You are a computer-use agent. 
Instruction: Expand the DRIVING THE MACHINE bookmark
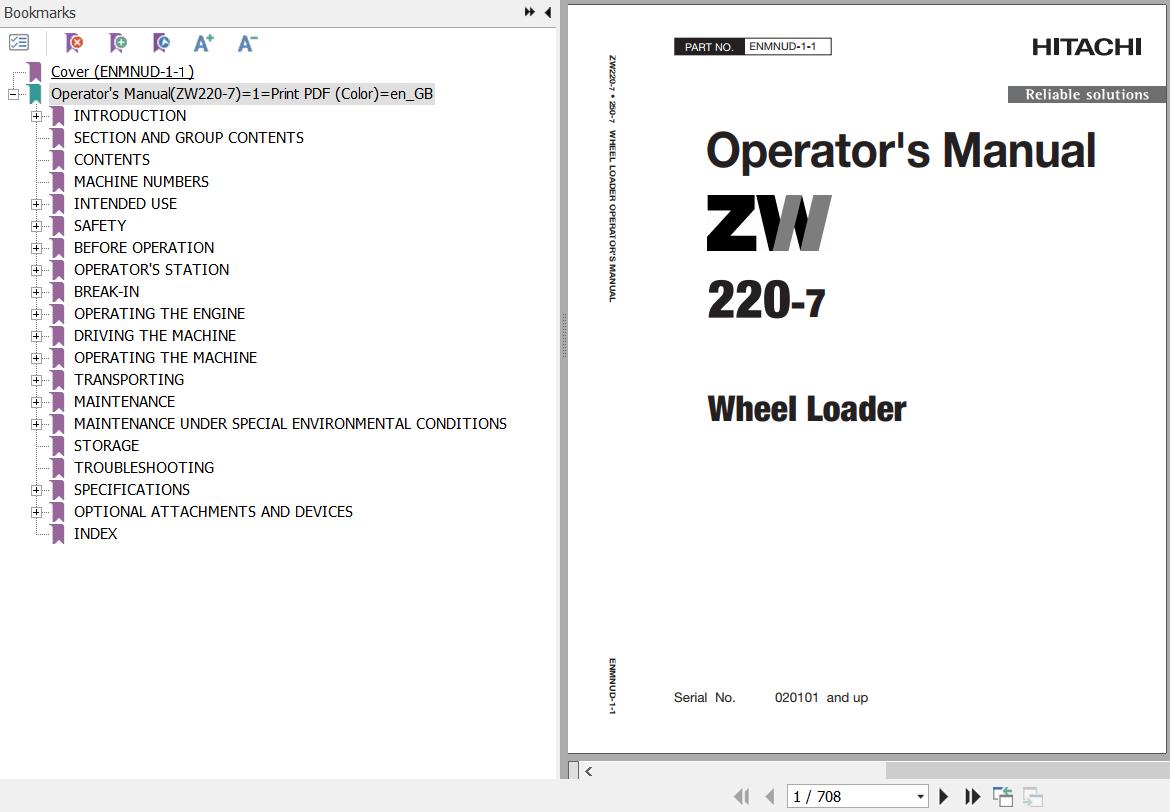[x=36, y=336]
